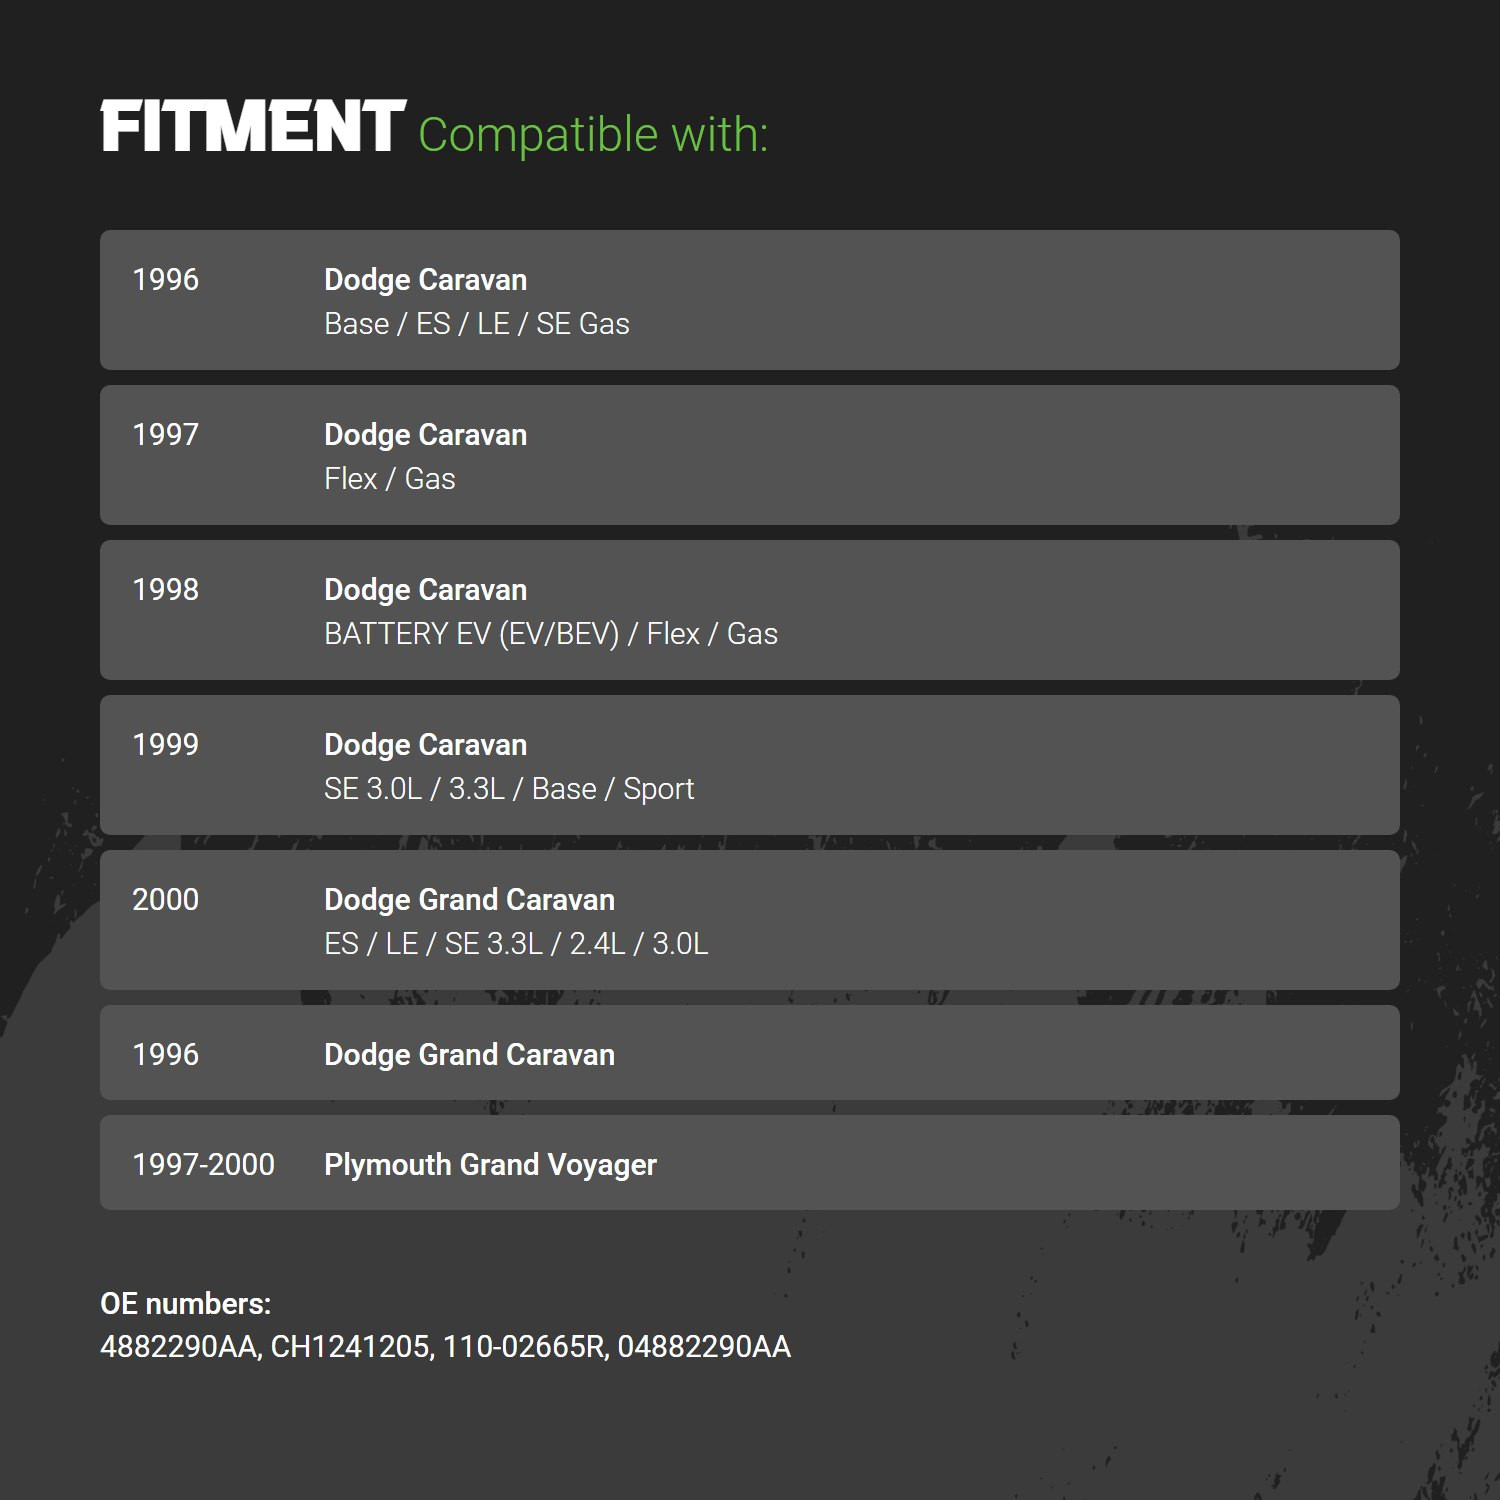Click 'BATTERY EV (EV/BEV) / Flex / Gas' text
The image size is (1500, 1500).
[x=551, y=634]
